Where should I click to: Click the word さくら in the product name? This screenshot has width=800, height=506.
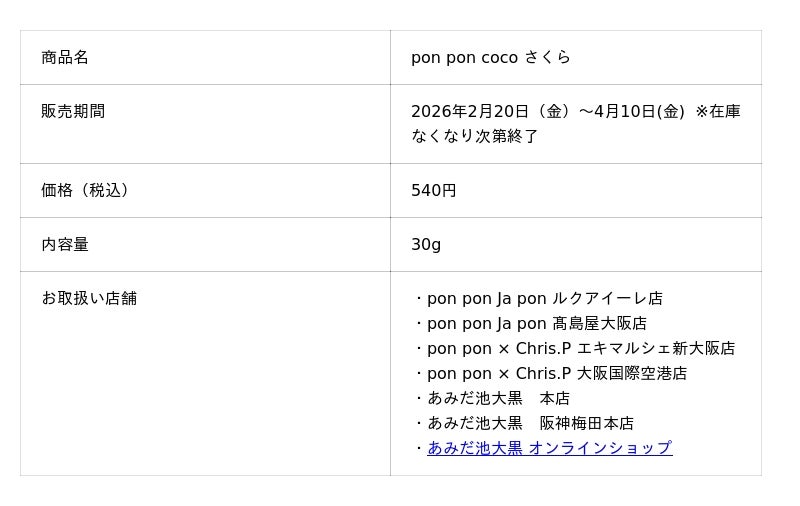[x=548, y=57]
